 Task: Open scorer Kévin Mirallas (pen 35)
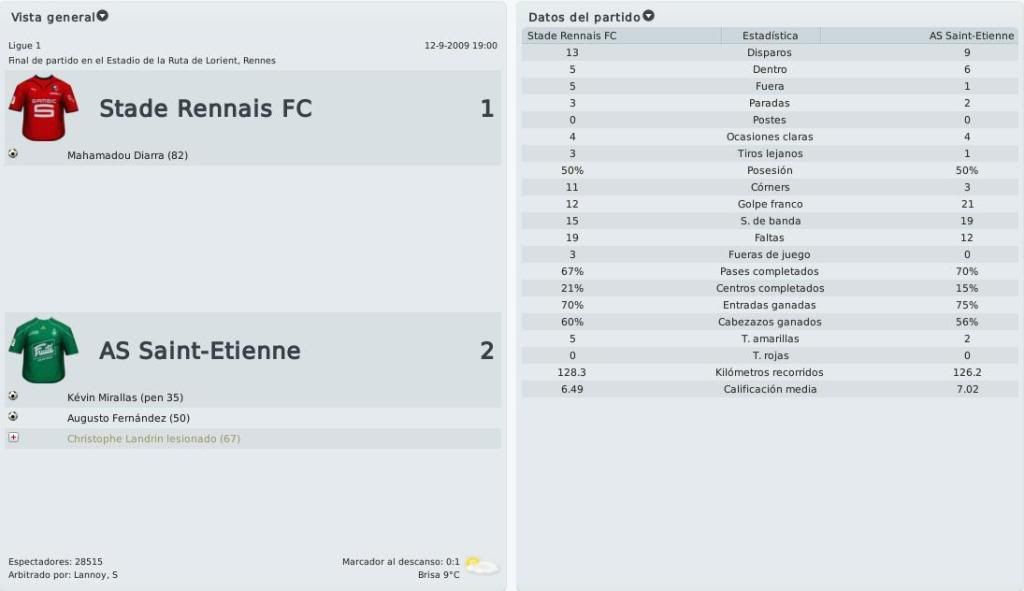click(x=125, y=398)
